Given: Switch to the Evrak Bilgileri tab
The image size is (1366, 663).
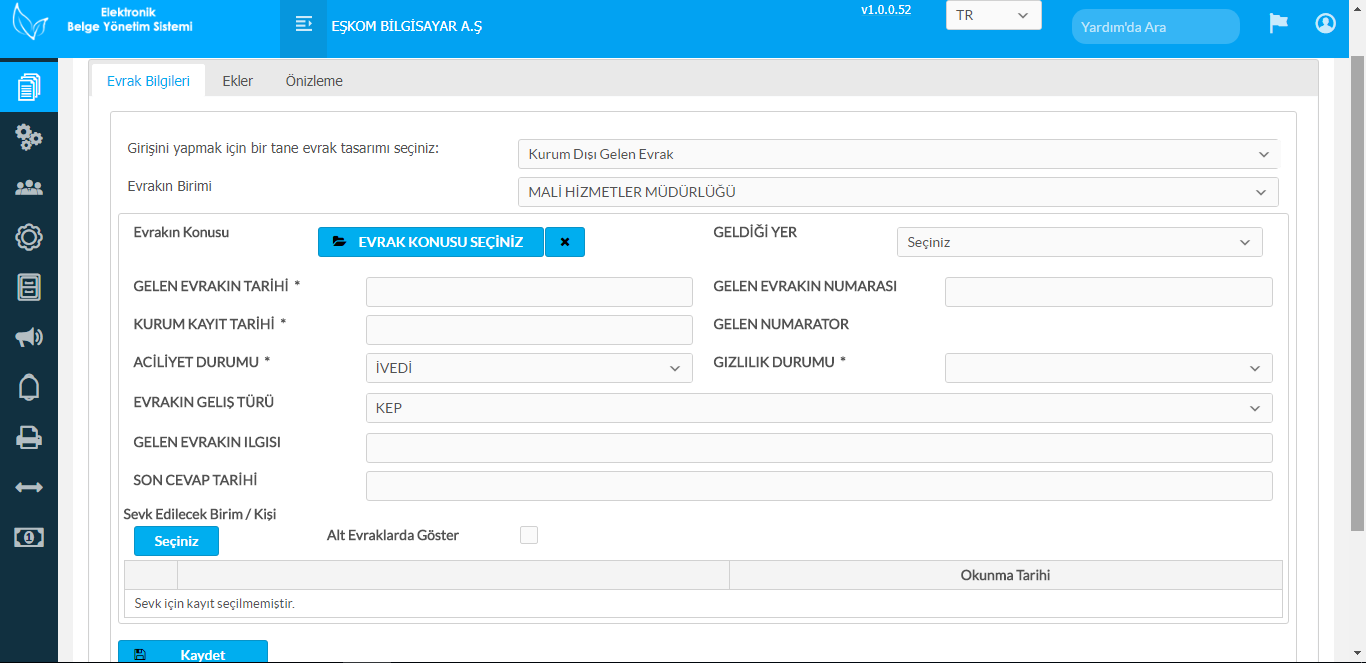Looking at the screenshot, I should pos(148,81).
